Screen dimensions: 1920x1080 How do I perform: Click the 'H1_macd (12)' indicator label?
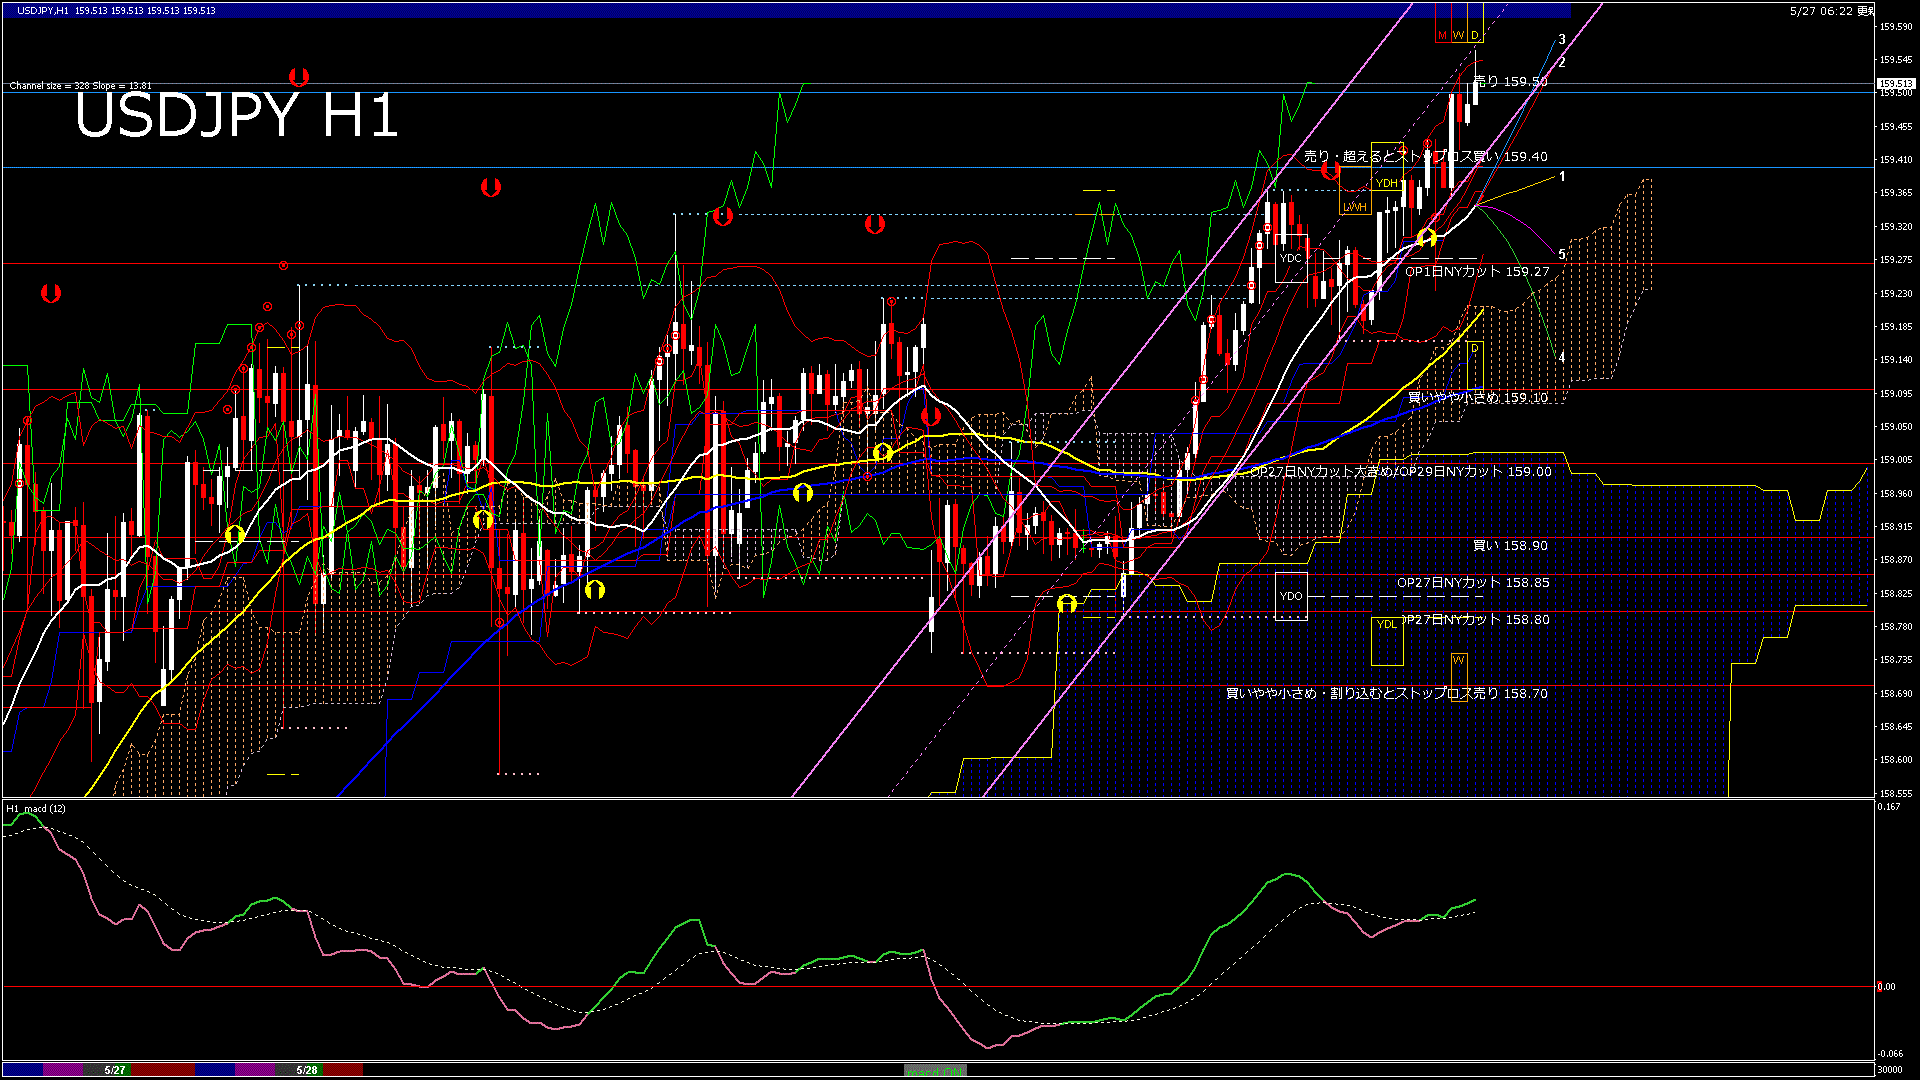pos(36,808)
